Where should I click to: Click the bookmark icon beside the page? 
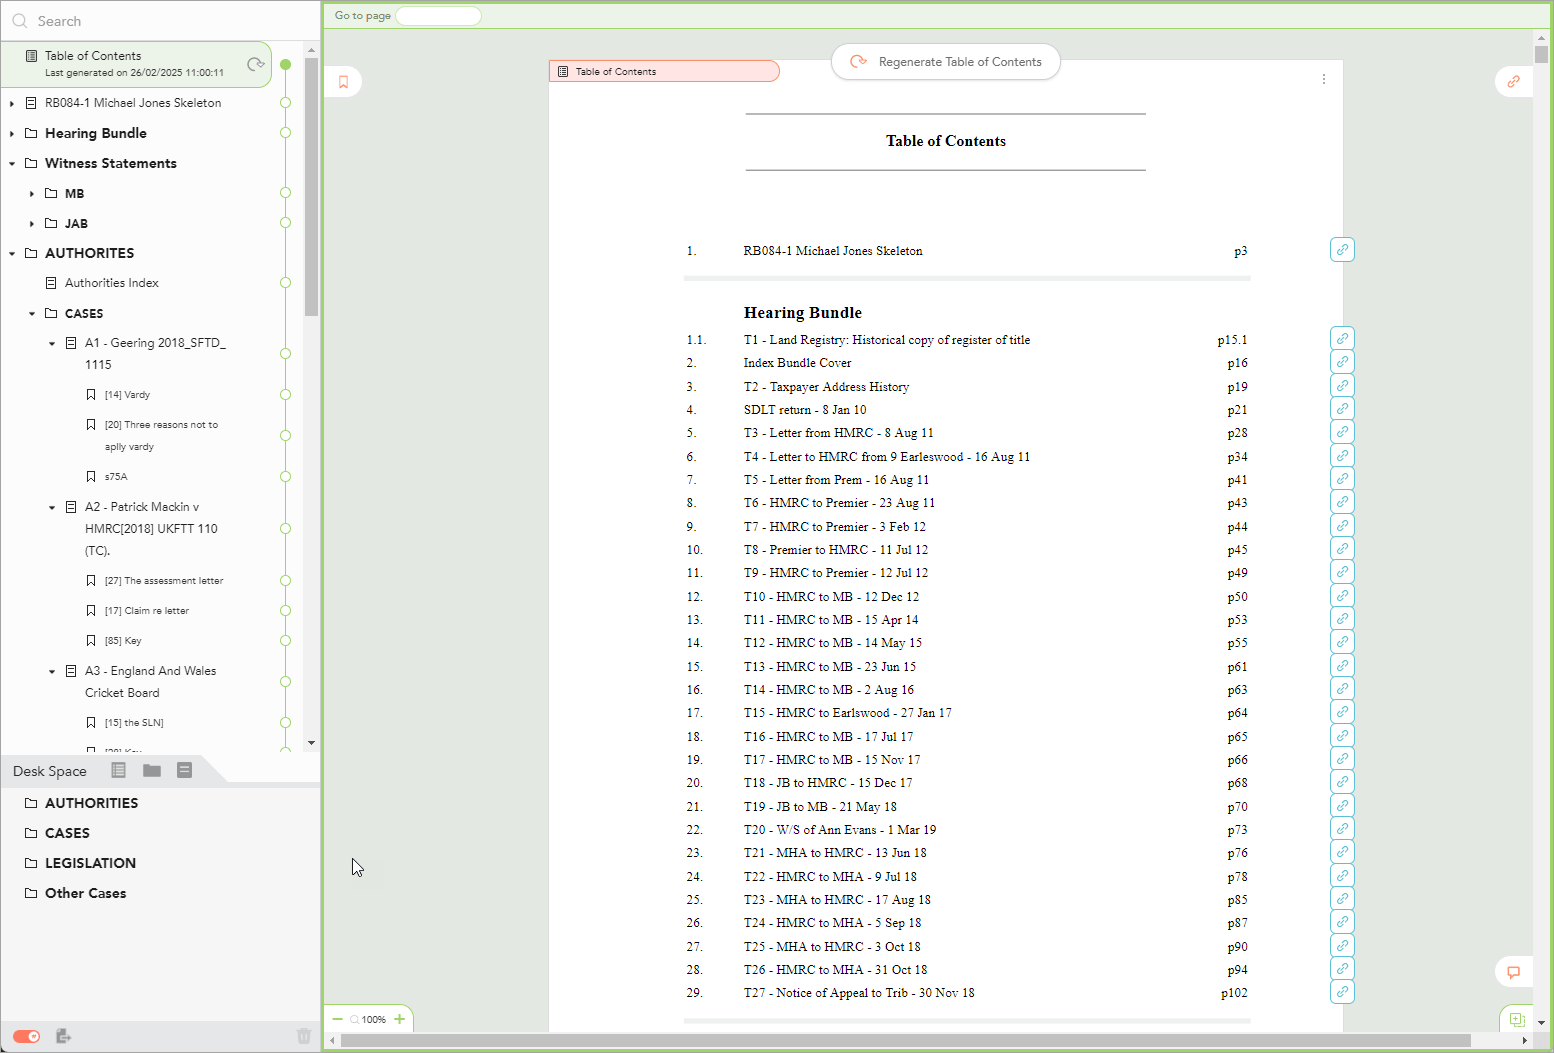coord(343,82)
